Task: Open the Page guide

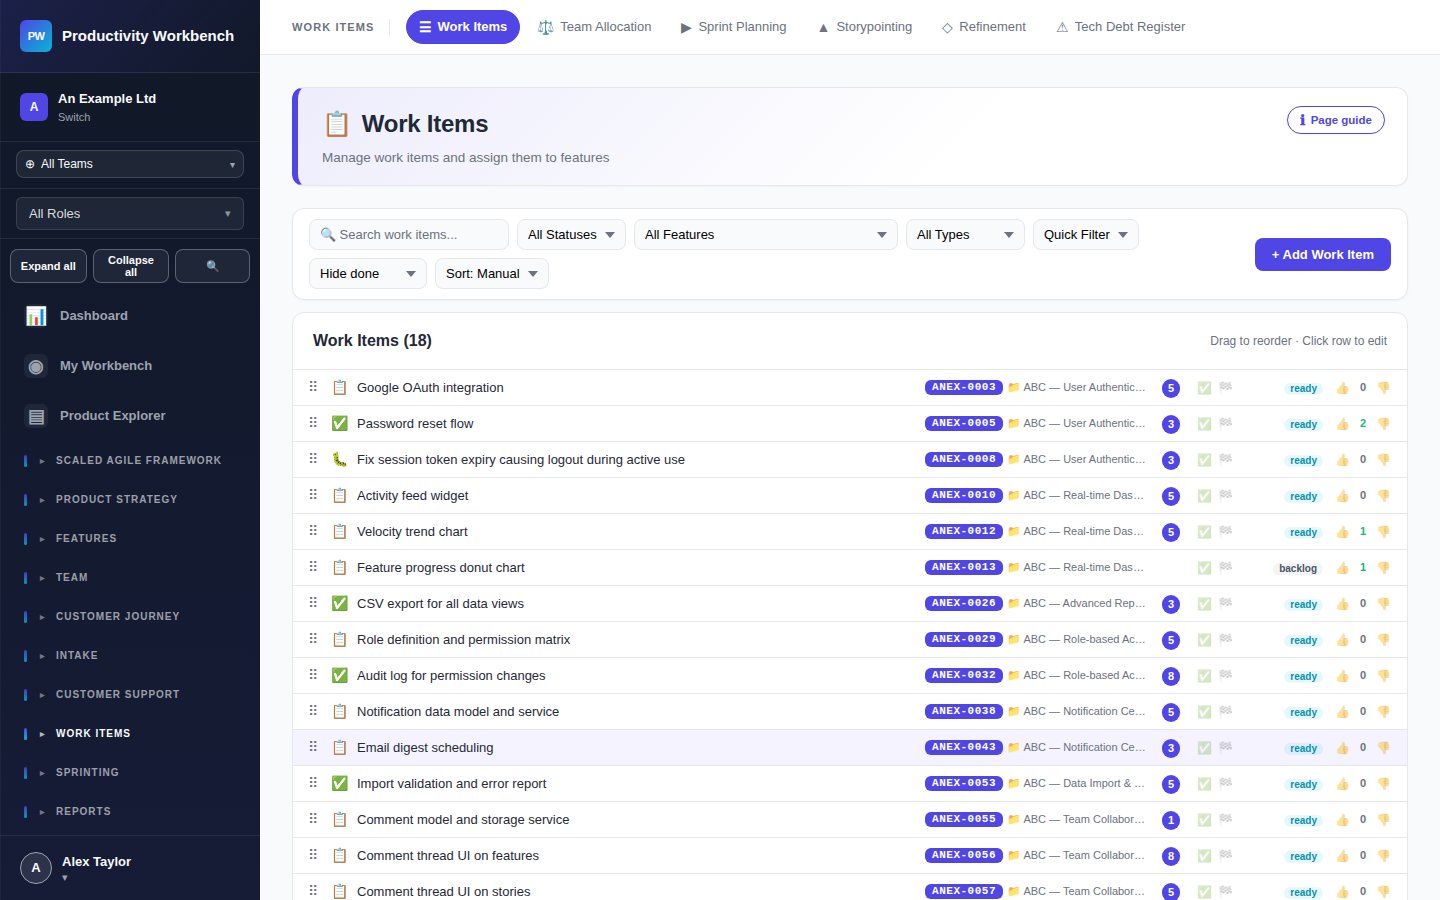Action: [1336, 120]
